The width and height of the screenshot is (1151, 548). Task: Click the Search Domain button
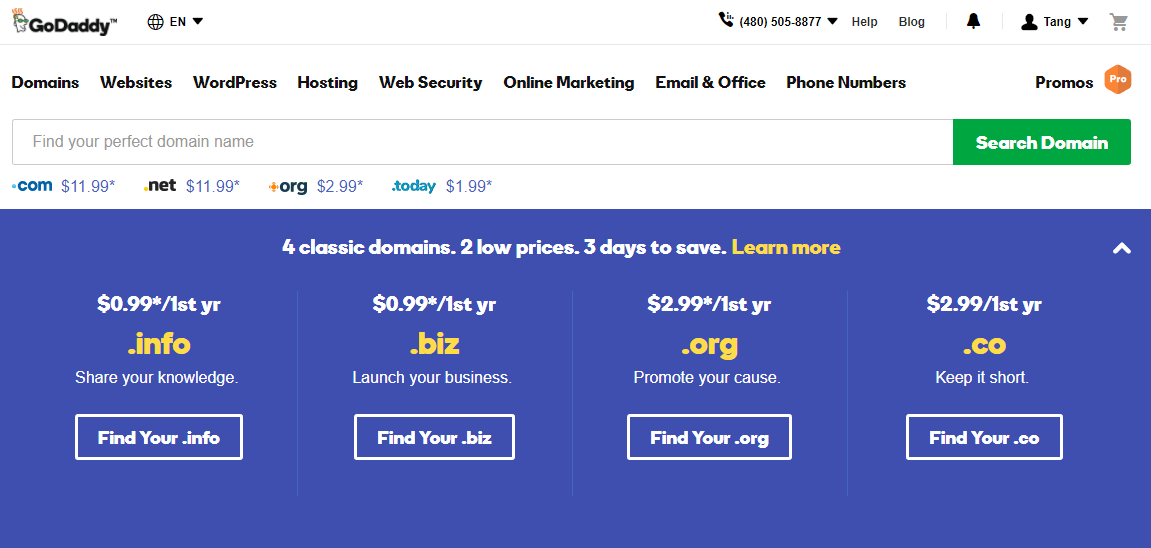pos(1041,142)
